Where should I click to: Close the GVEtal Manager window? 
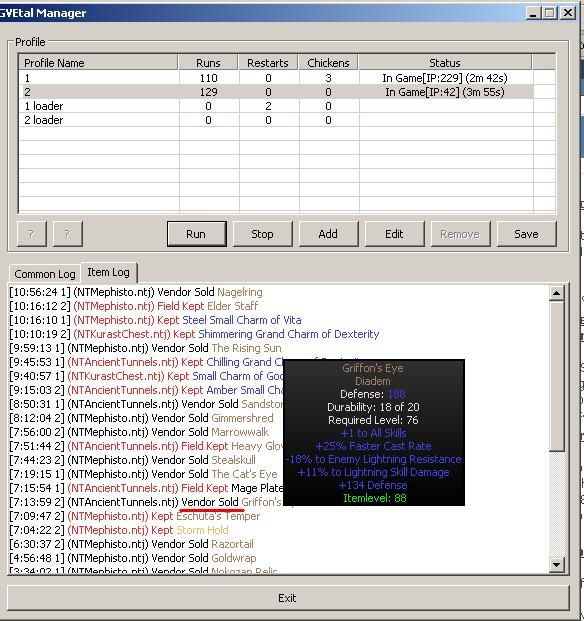(x=568, y=13)
